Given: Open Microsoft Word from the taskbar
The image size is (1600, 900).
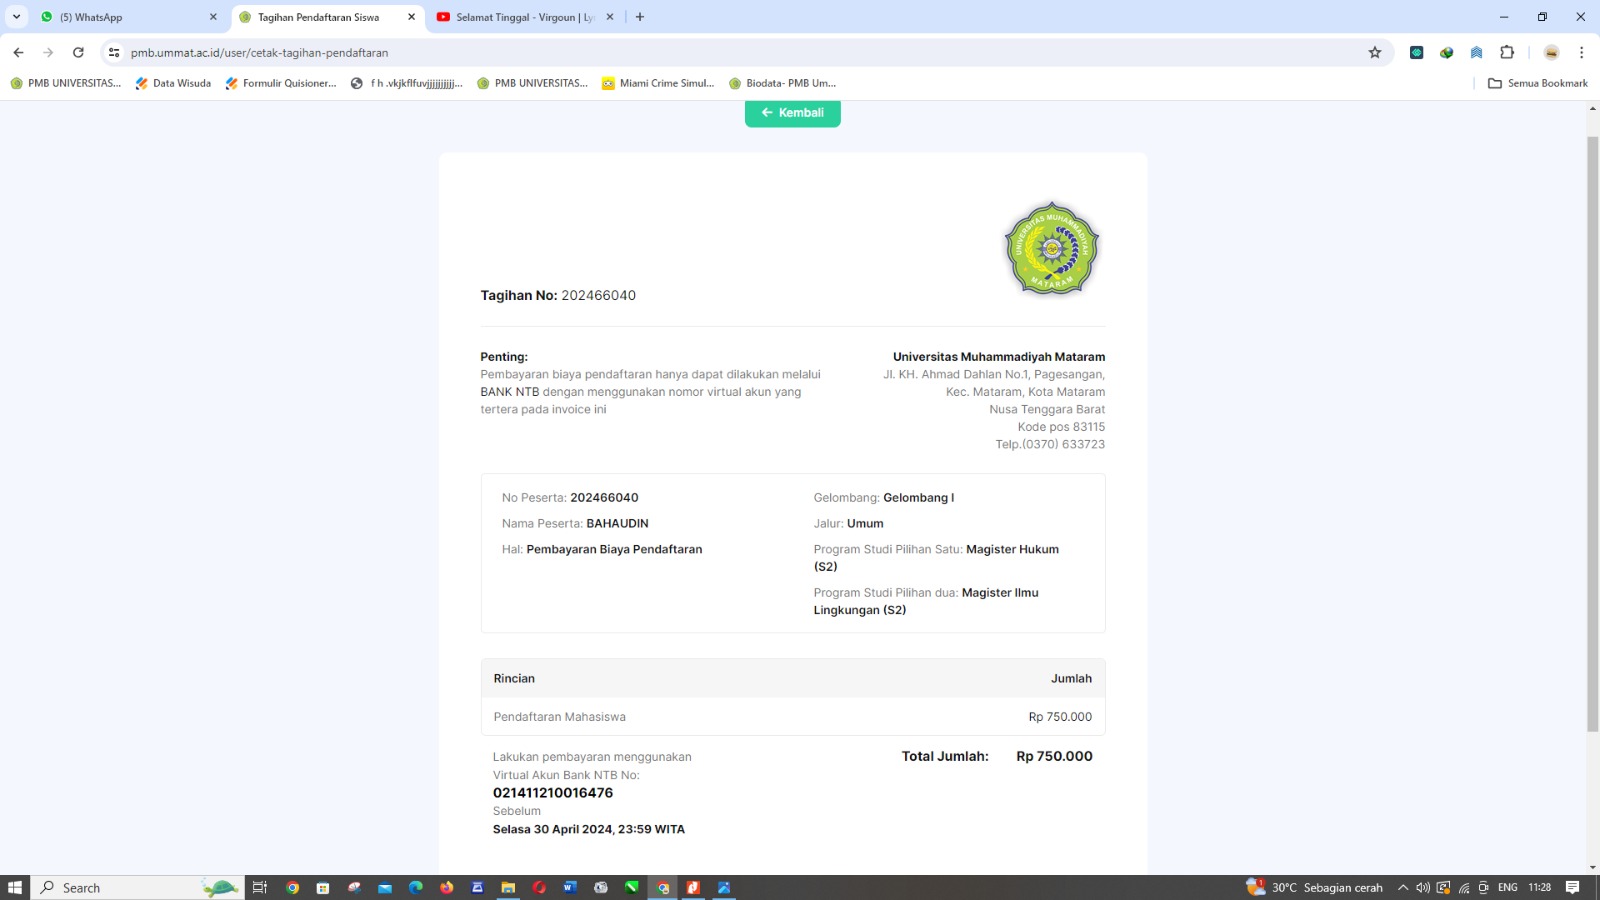Looking at the screenshot, I should coord(570,888).
